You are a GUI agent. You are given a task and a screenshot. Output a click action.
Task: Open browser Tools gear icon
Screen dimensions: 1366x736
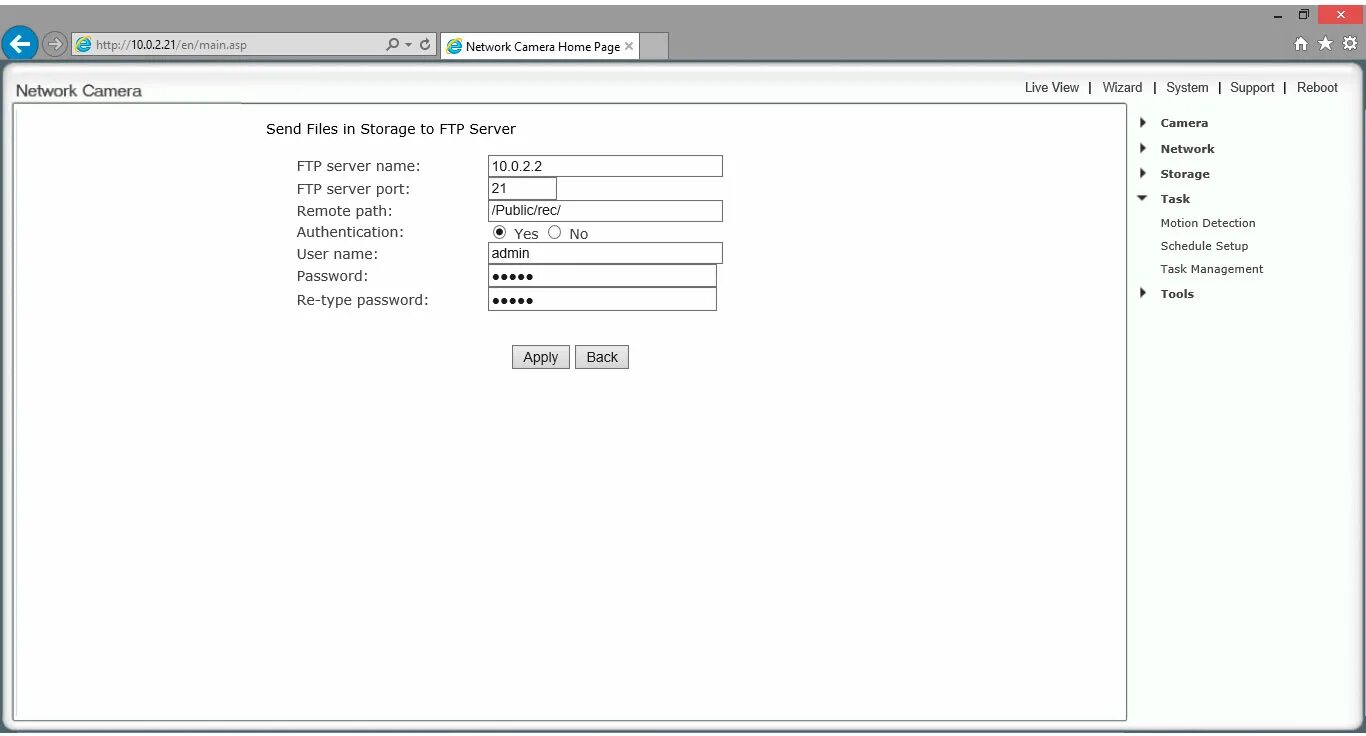pyautogui.click(x=1350, y=44)
